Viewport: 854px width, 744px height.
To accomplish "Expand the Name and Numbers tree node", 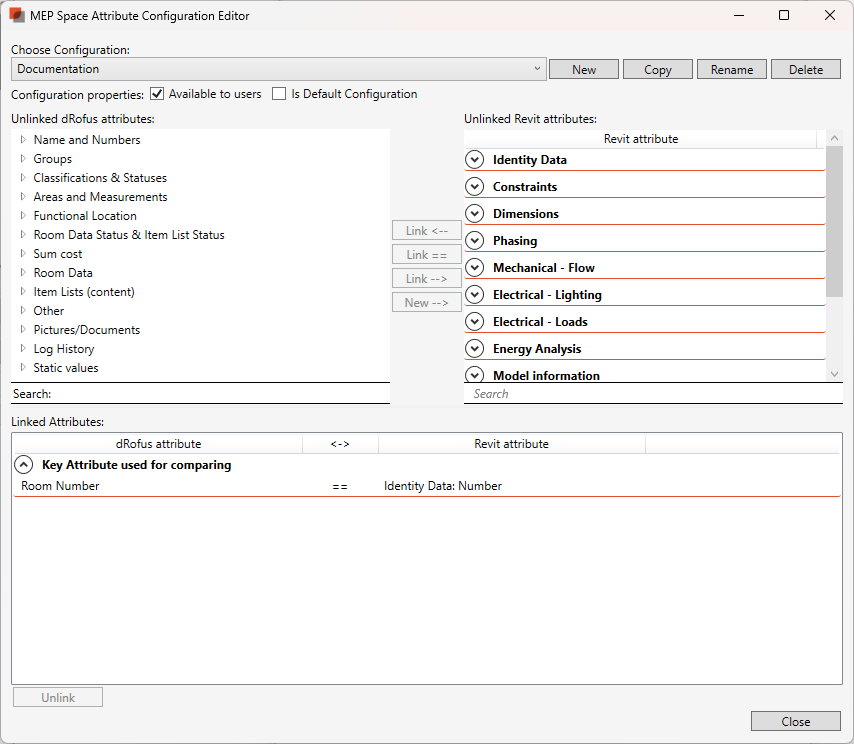I will click(x=23, y=140).
